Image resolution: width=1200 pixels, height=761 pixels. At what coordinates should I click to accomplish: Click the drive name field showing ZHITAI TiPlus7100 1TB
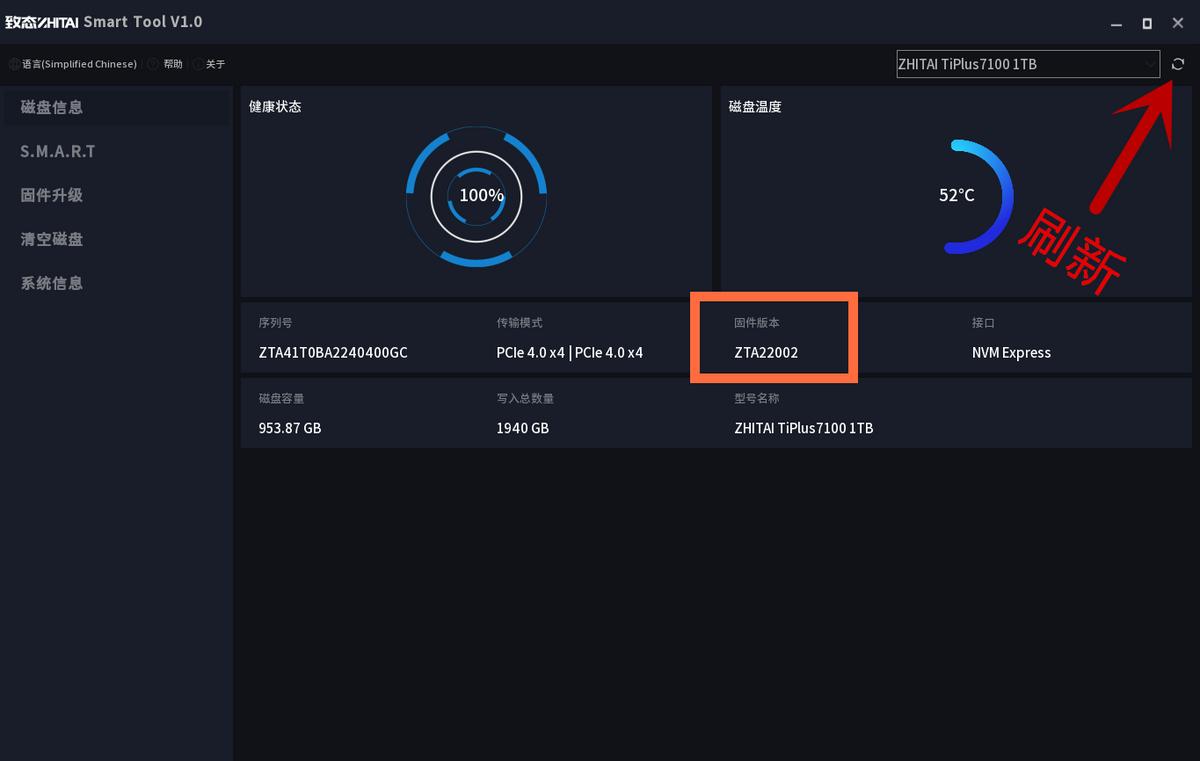point(802,428)
